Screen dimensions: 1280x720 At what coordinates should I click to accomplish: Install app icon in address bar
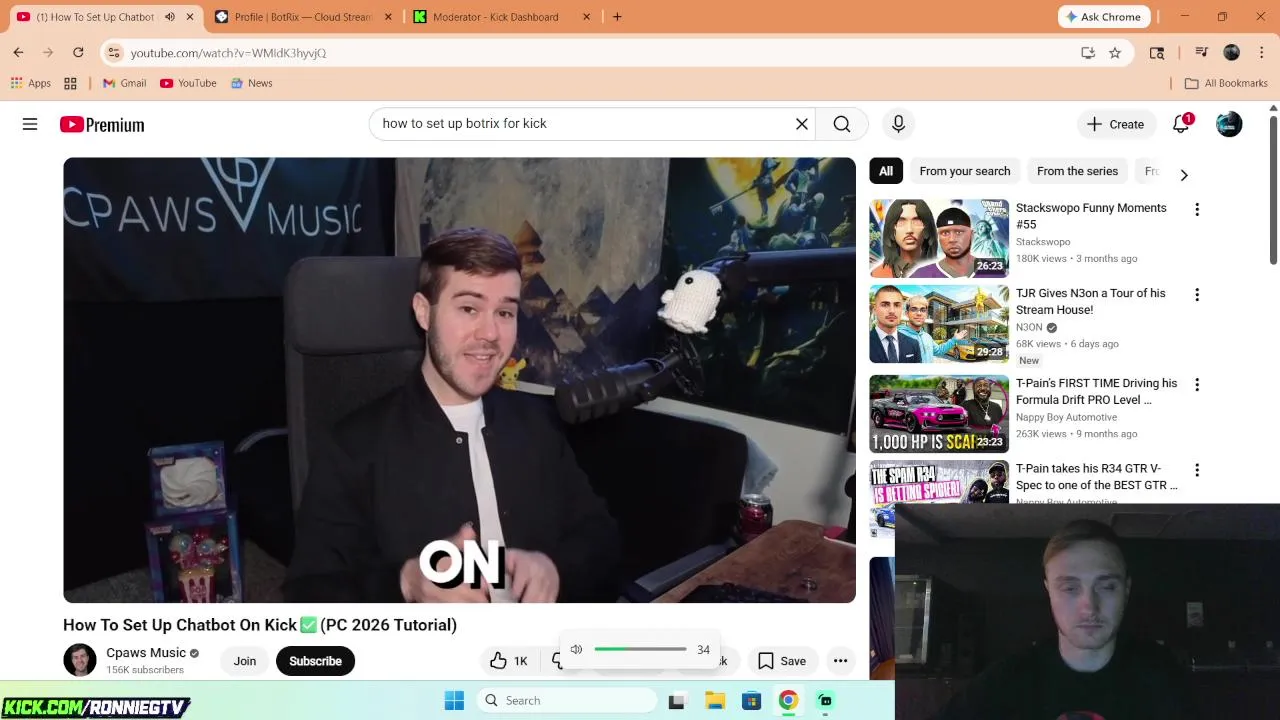(x=1088, y=53)
